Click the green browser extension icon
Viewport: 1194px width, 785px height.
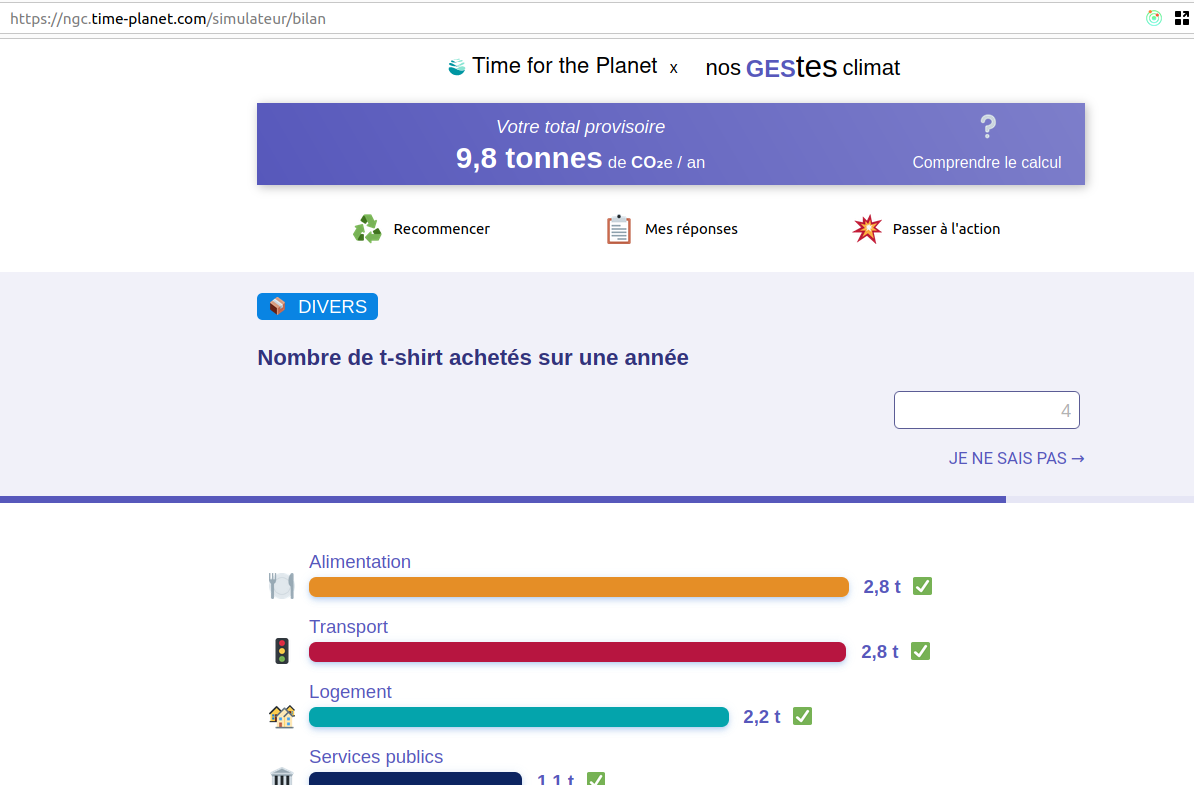(1154, 18)
